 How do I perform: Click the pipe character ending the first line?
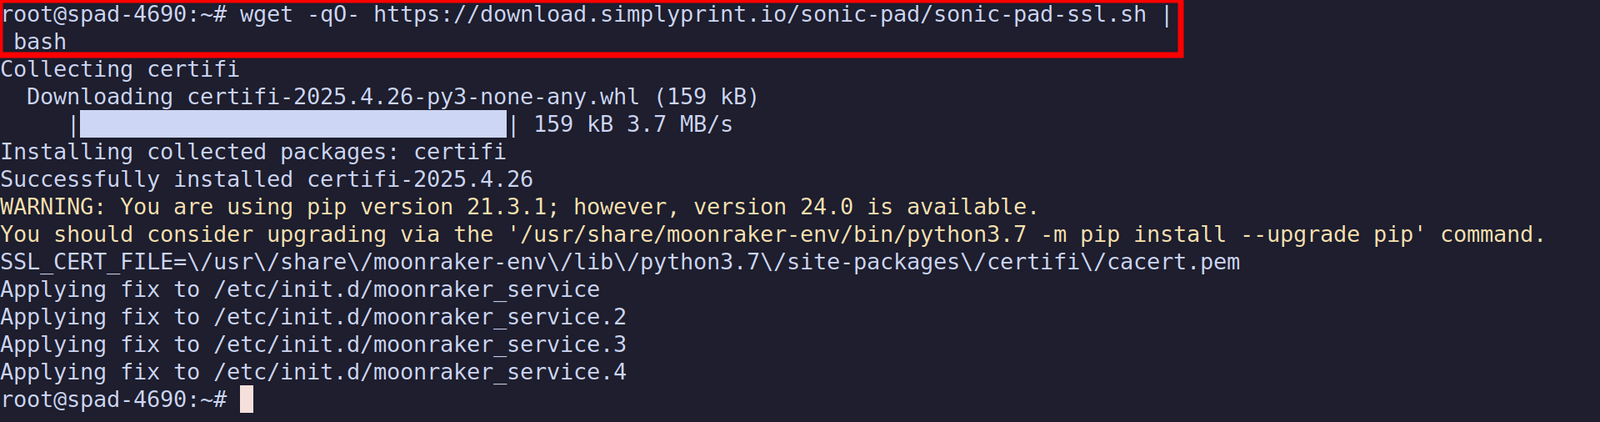click(1166, 15)
